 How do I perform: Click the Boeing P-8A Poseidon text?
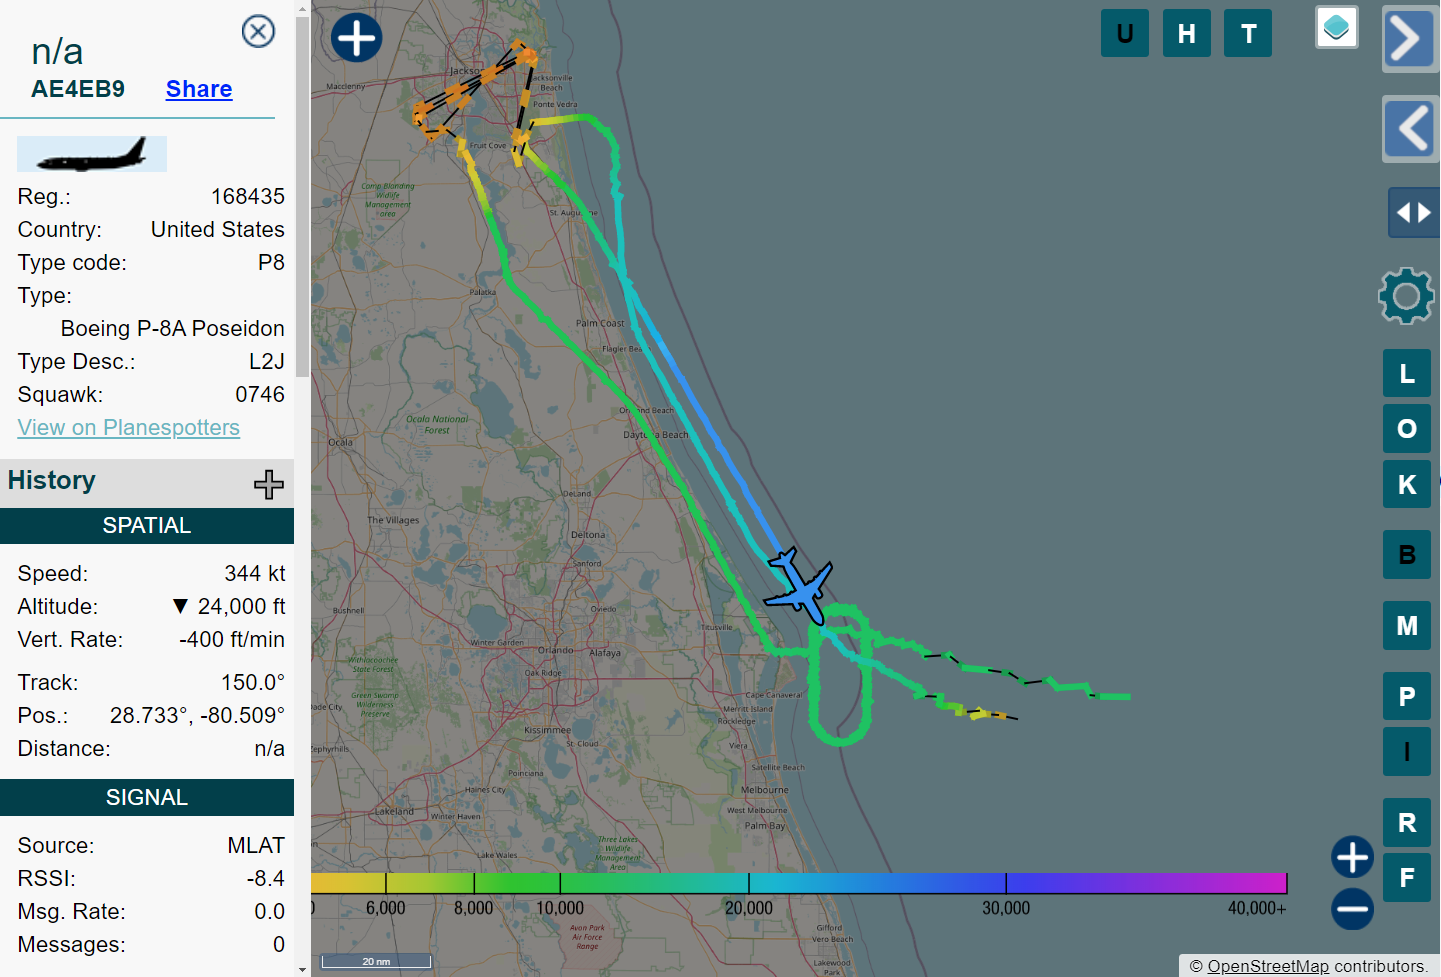tap(173, 329)
